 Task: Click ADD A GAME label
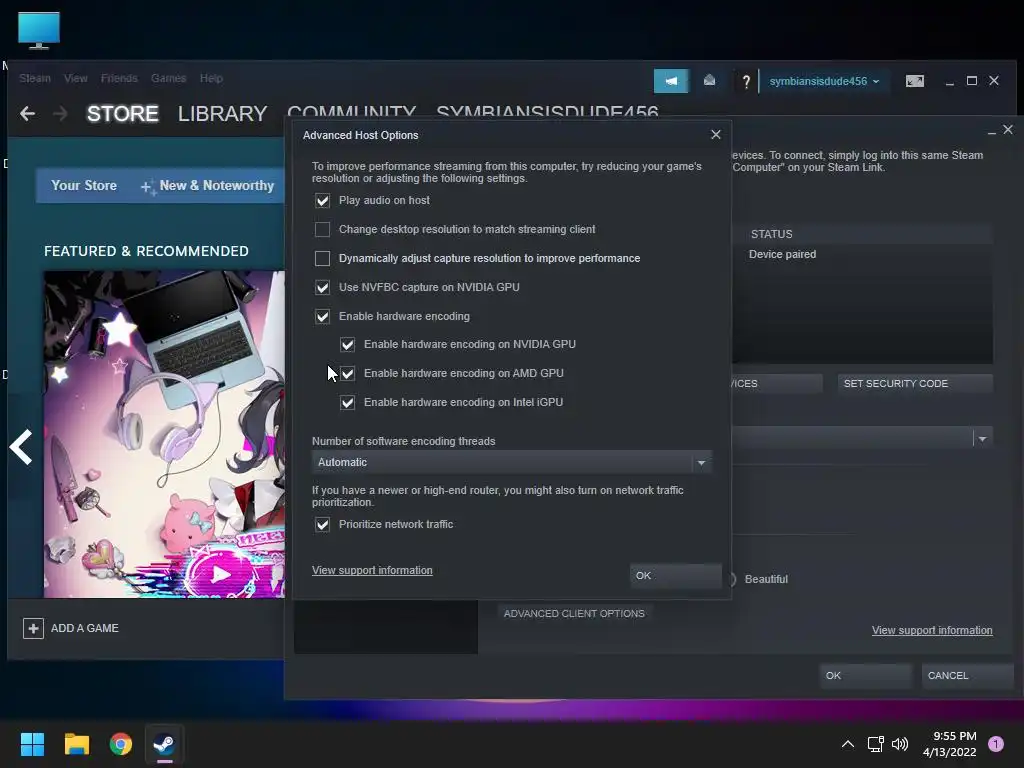(85, 628)
